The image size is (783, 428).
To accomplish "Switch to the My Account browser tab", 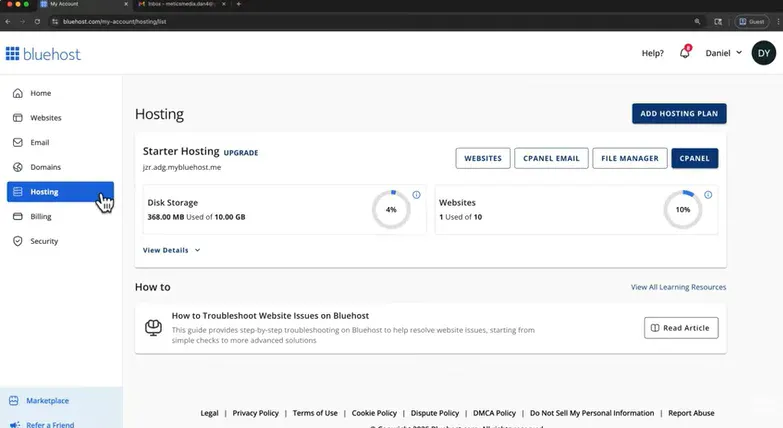I will pos(82,4).
